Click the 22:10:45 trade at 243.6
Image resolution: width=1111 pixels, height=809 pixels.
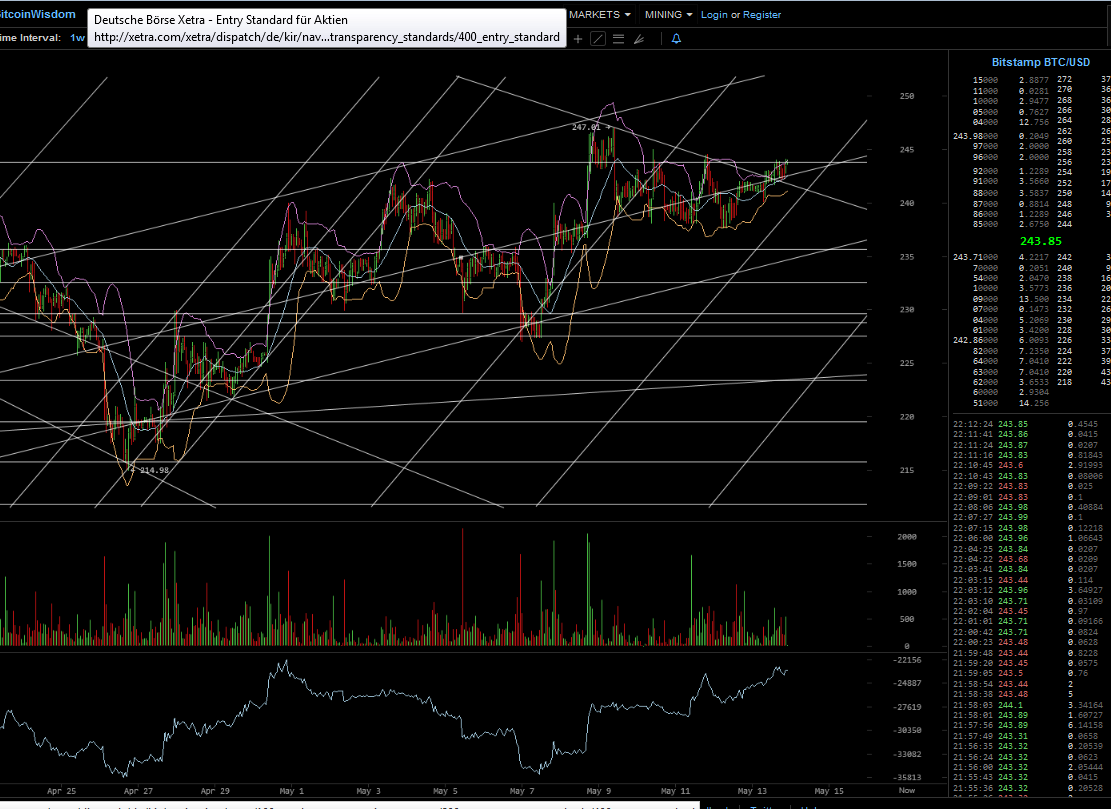click(x=1028, y=465)
